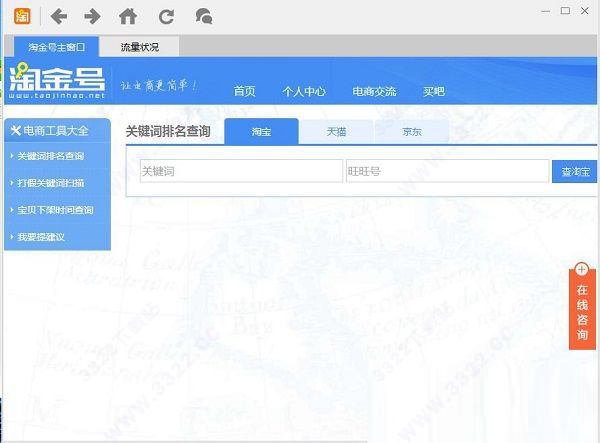Image resolution: width=600 pixels, height=443 pixels.
Task: Select the 京东 query tab
Action: tap(412, 132)
